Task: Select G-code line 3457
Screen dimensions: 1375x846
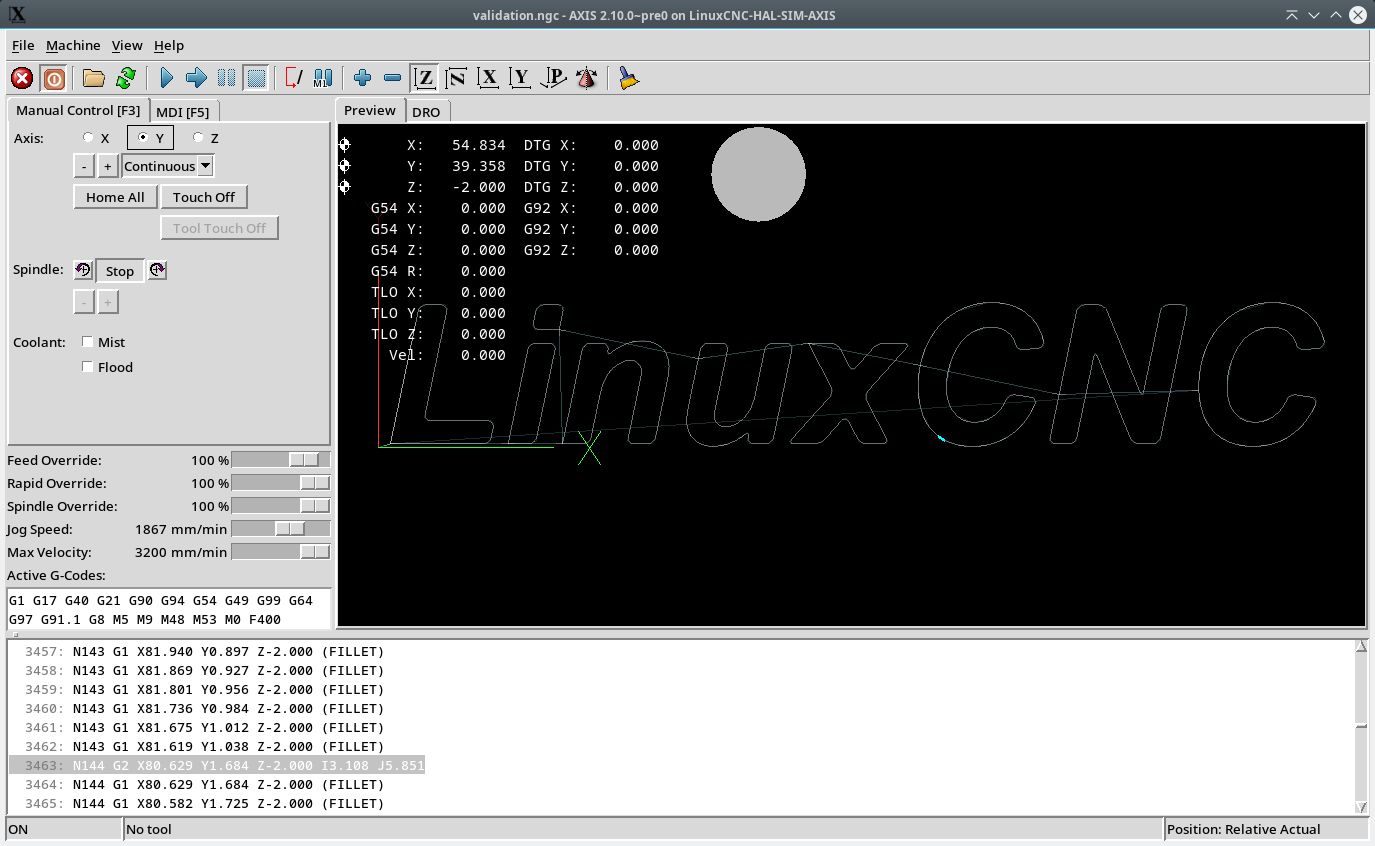Action: (205, 651)
